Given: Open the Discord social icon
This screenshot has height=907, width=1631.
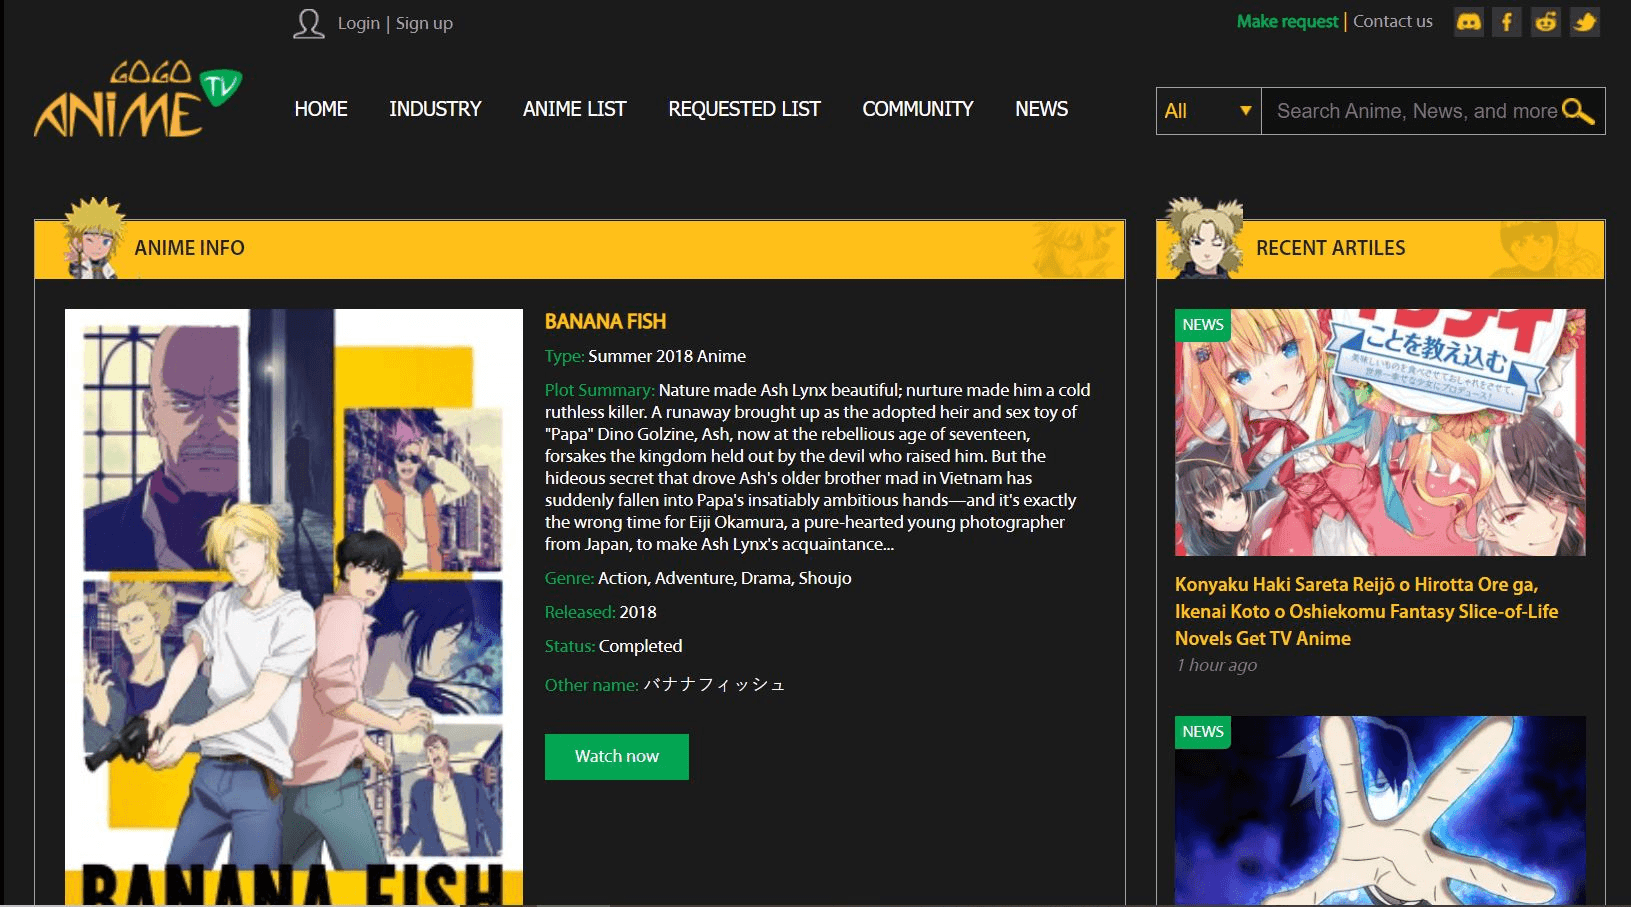Looking at the screenshot, I should click(1468, 22).
